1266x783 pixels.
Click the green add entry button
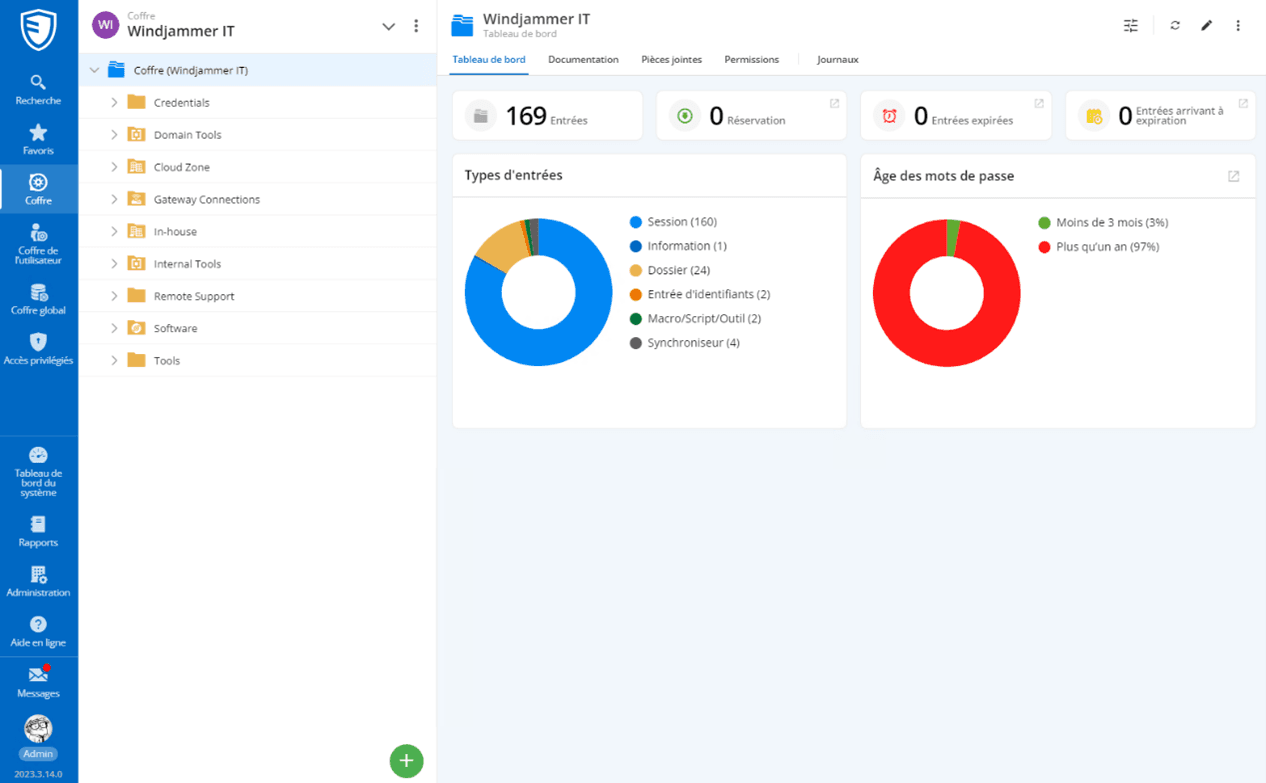[406, 761]
